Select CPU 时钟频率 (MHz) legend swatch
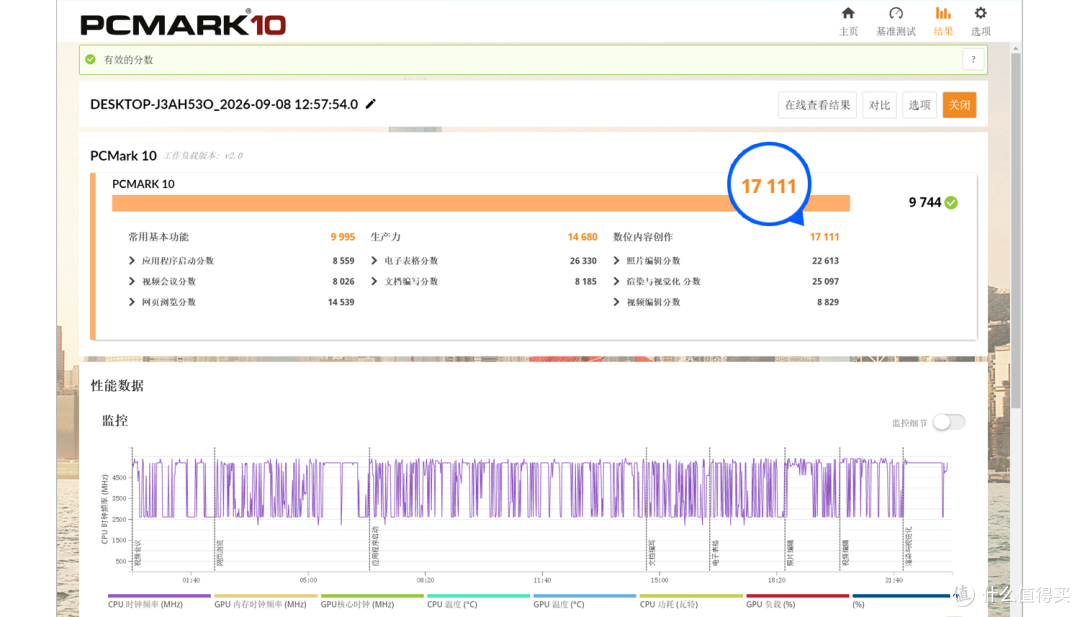Image resolution: width=1080 pixels, height=617 pixels. coord(159,596)
